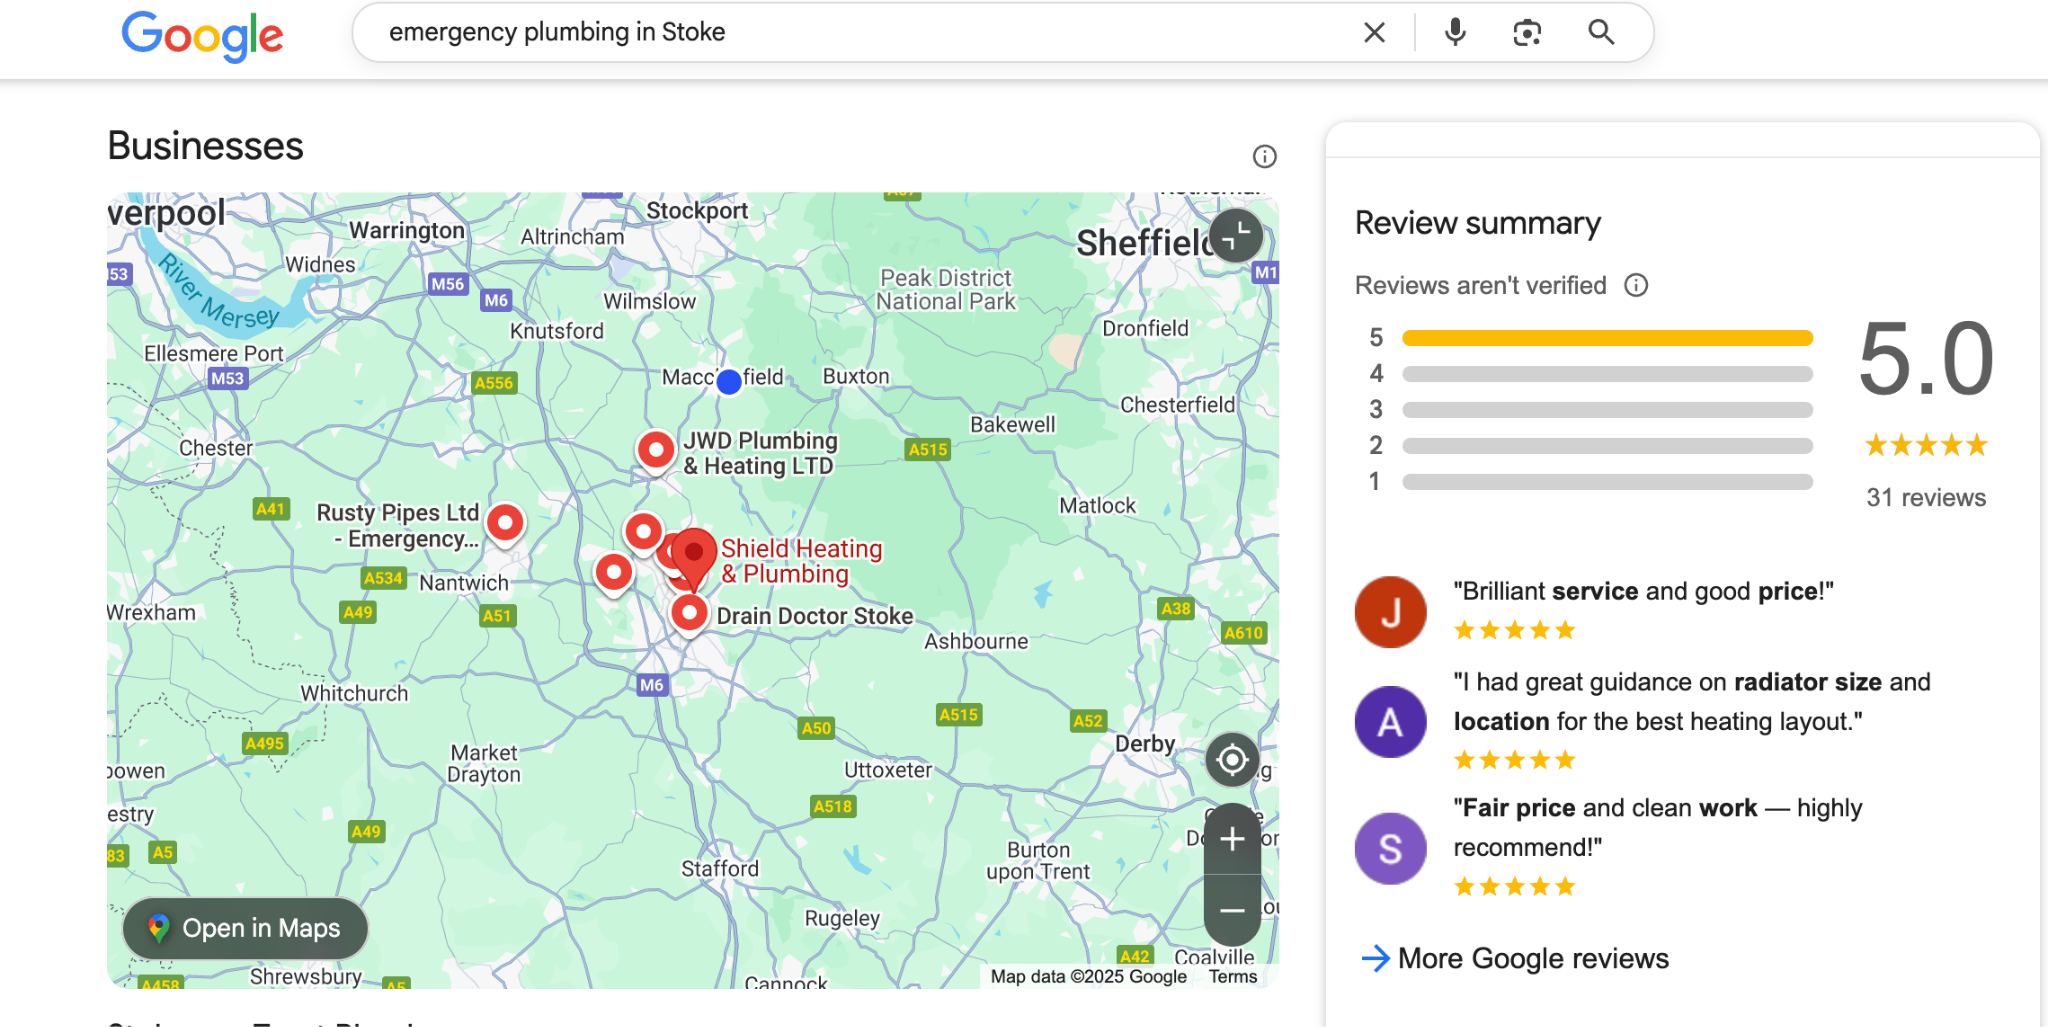Click JWD Plumbing & Heating LTD label
This screenshot has height=1027, width=2048.
tap(760, 453)
